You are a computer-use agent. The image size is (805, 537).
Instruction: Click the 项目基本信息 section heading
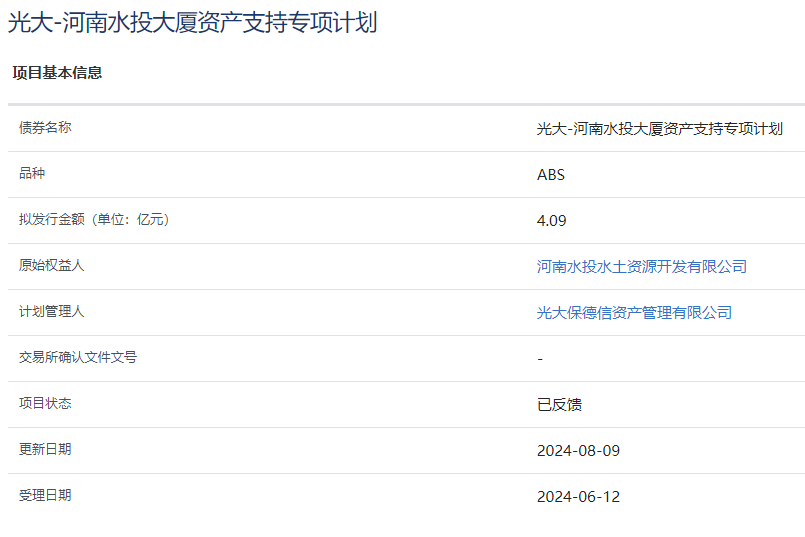tap(57, 73)
